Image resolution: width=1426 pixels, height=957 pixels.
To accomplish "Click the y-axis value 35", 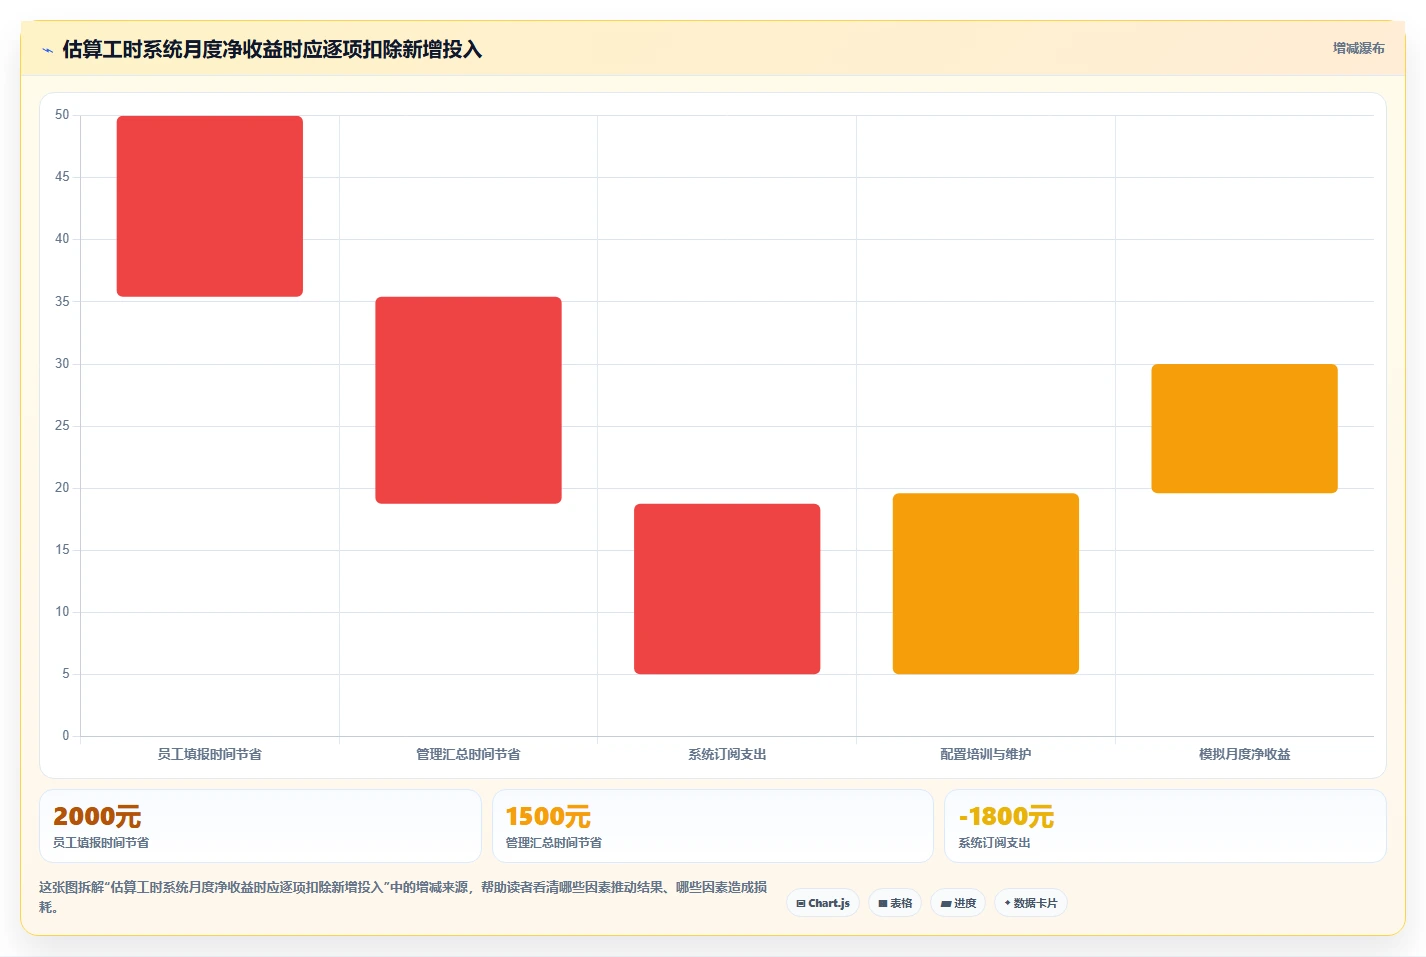I will click(x=62, y=301).
